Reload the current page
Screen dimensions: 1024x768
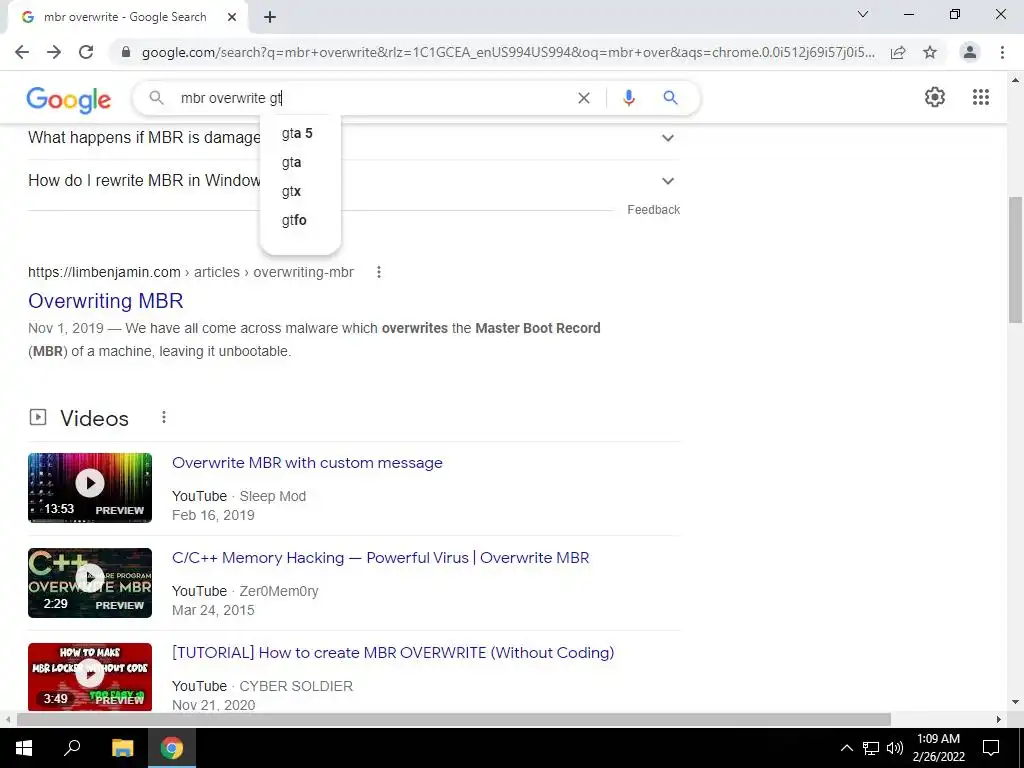(86, 52)
